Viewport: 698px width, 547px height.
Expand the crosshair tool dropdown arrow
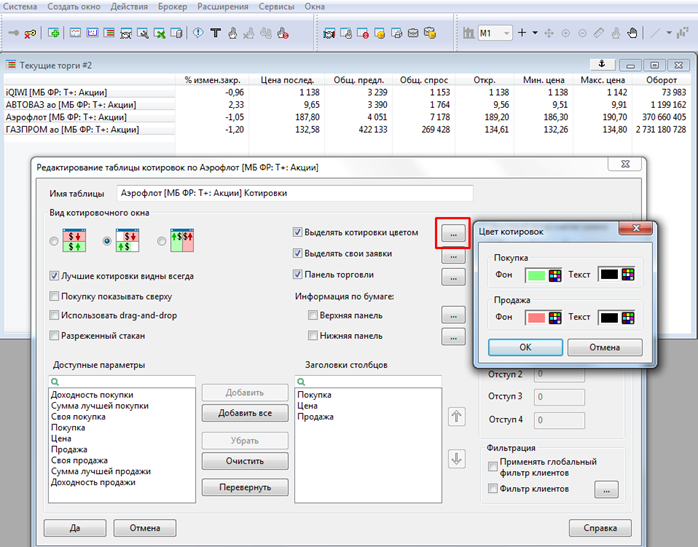535,33
